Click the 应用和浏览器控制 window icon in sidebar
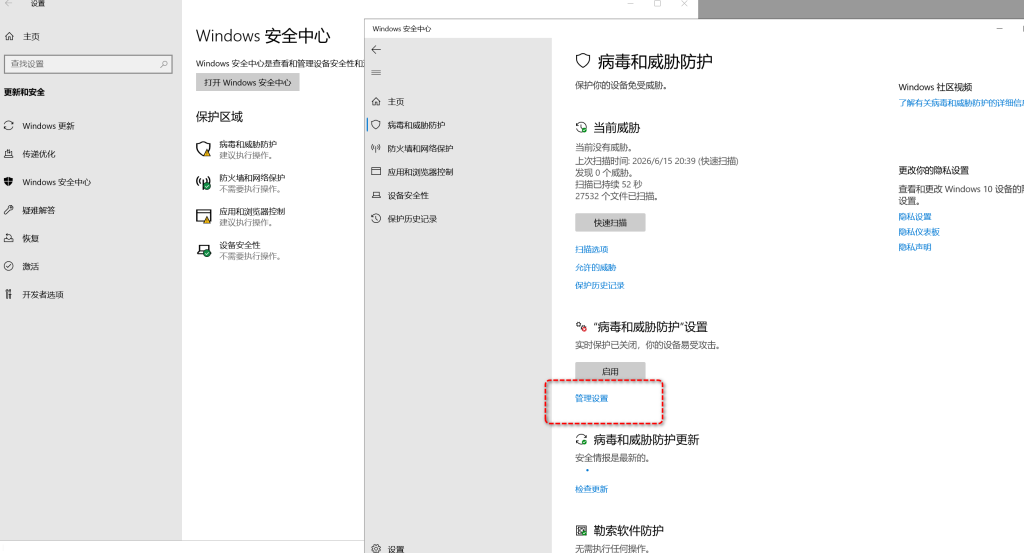Viewport: 1024px width, 553px height. [x=376, y=172]
